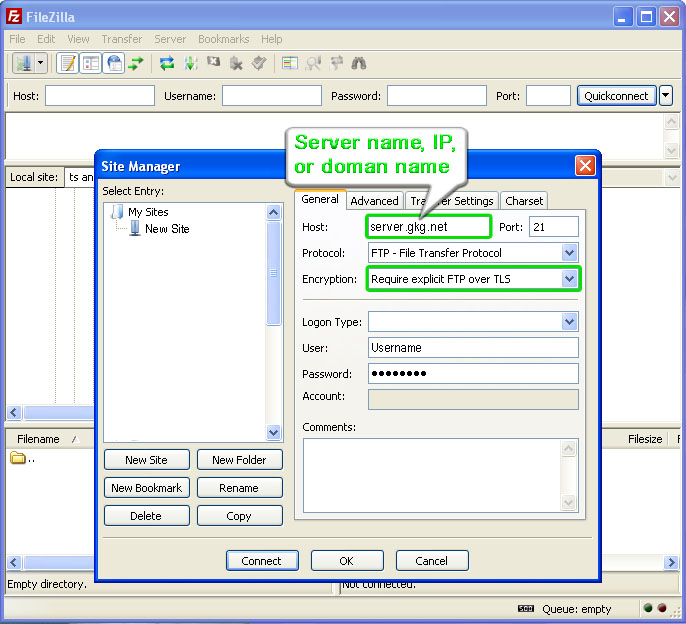Select the New Site entry
Screen dimensions: 686x624
point(167,229)
